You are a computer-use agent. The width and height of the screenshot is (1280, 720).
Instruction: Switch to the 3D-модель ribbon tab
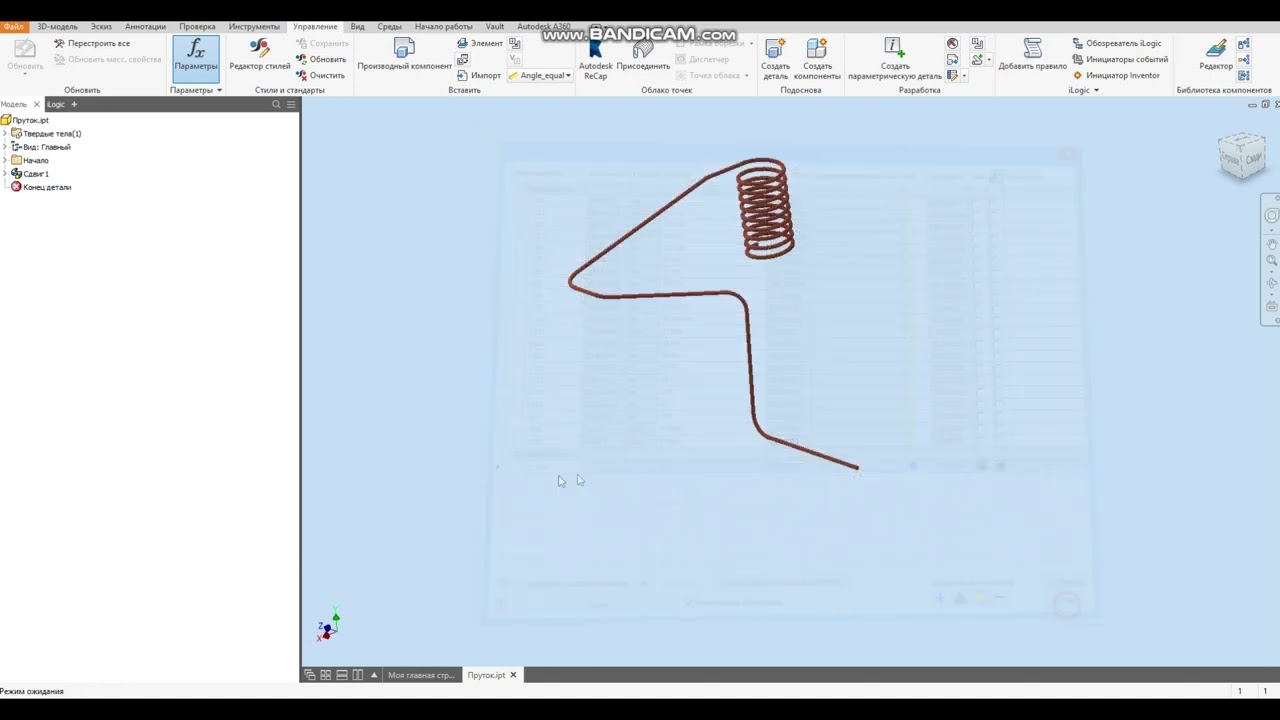[x=57, y=26]
